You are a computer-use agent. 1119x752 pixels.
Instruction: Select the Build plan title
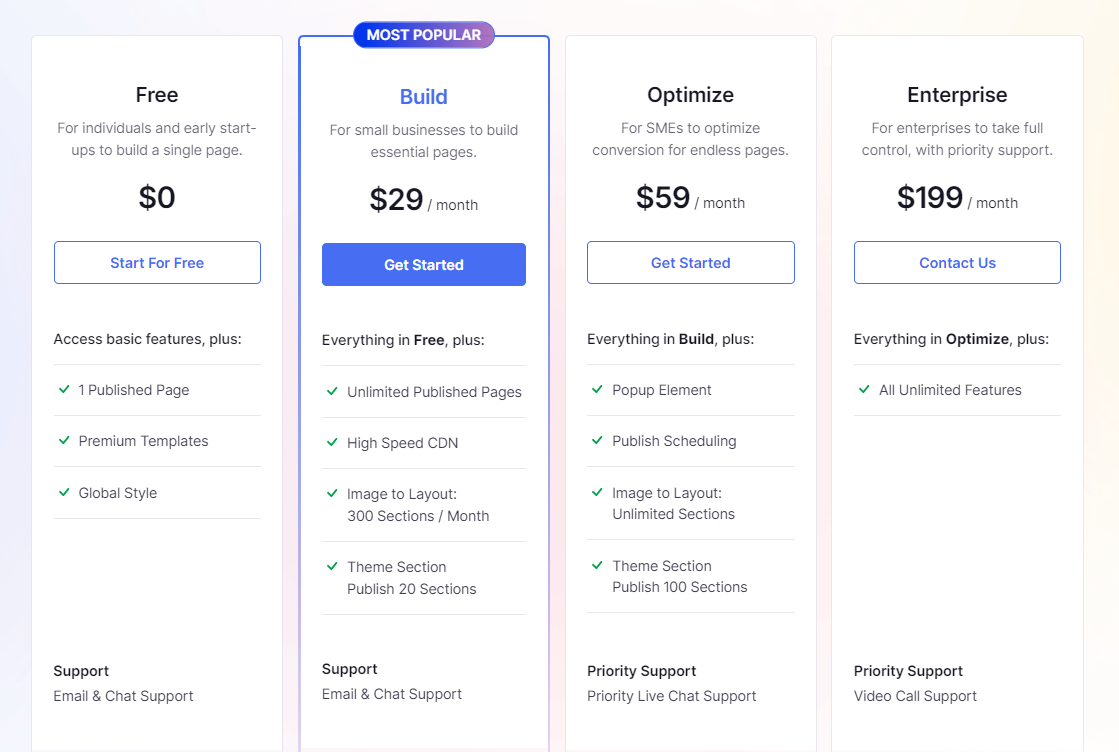(x=424, y=97)
